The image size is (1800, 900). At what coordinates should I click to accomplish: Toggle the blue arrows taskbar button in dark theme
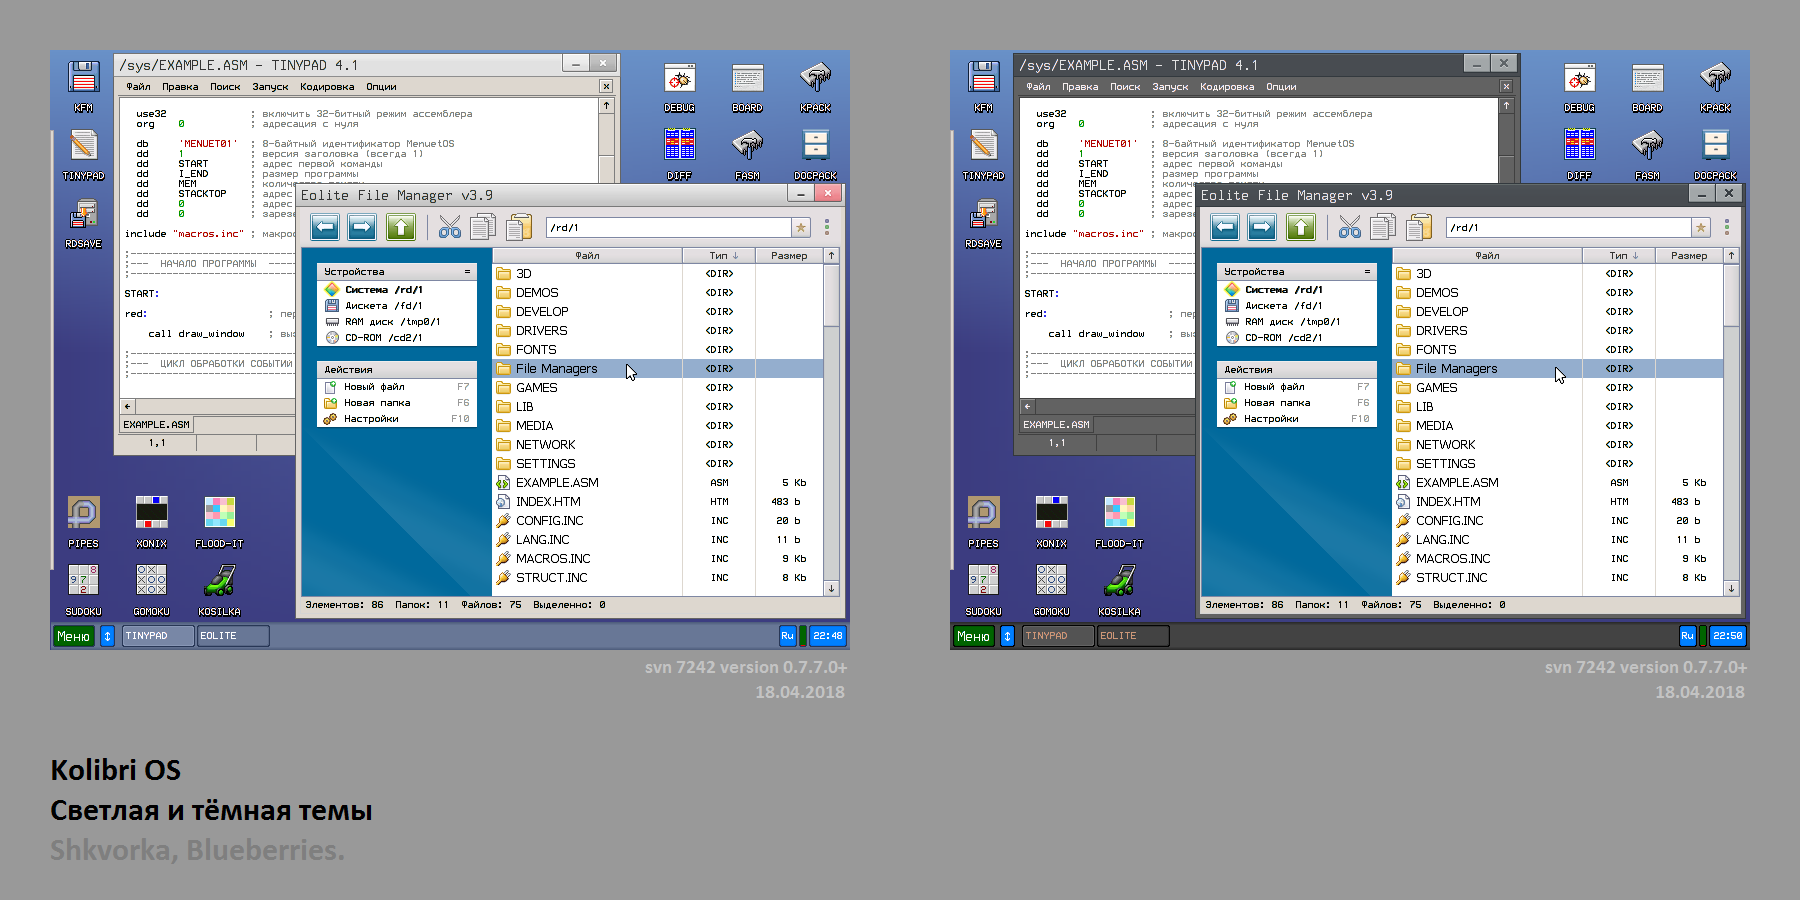pyautogui.click(x=1007, y=636)
